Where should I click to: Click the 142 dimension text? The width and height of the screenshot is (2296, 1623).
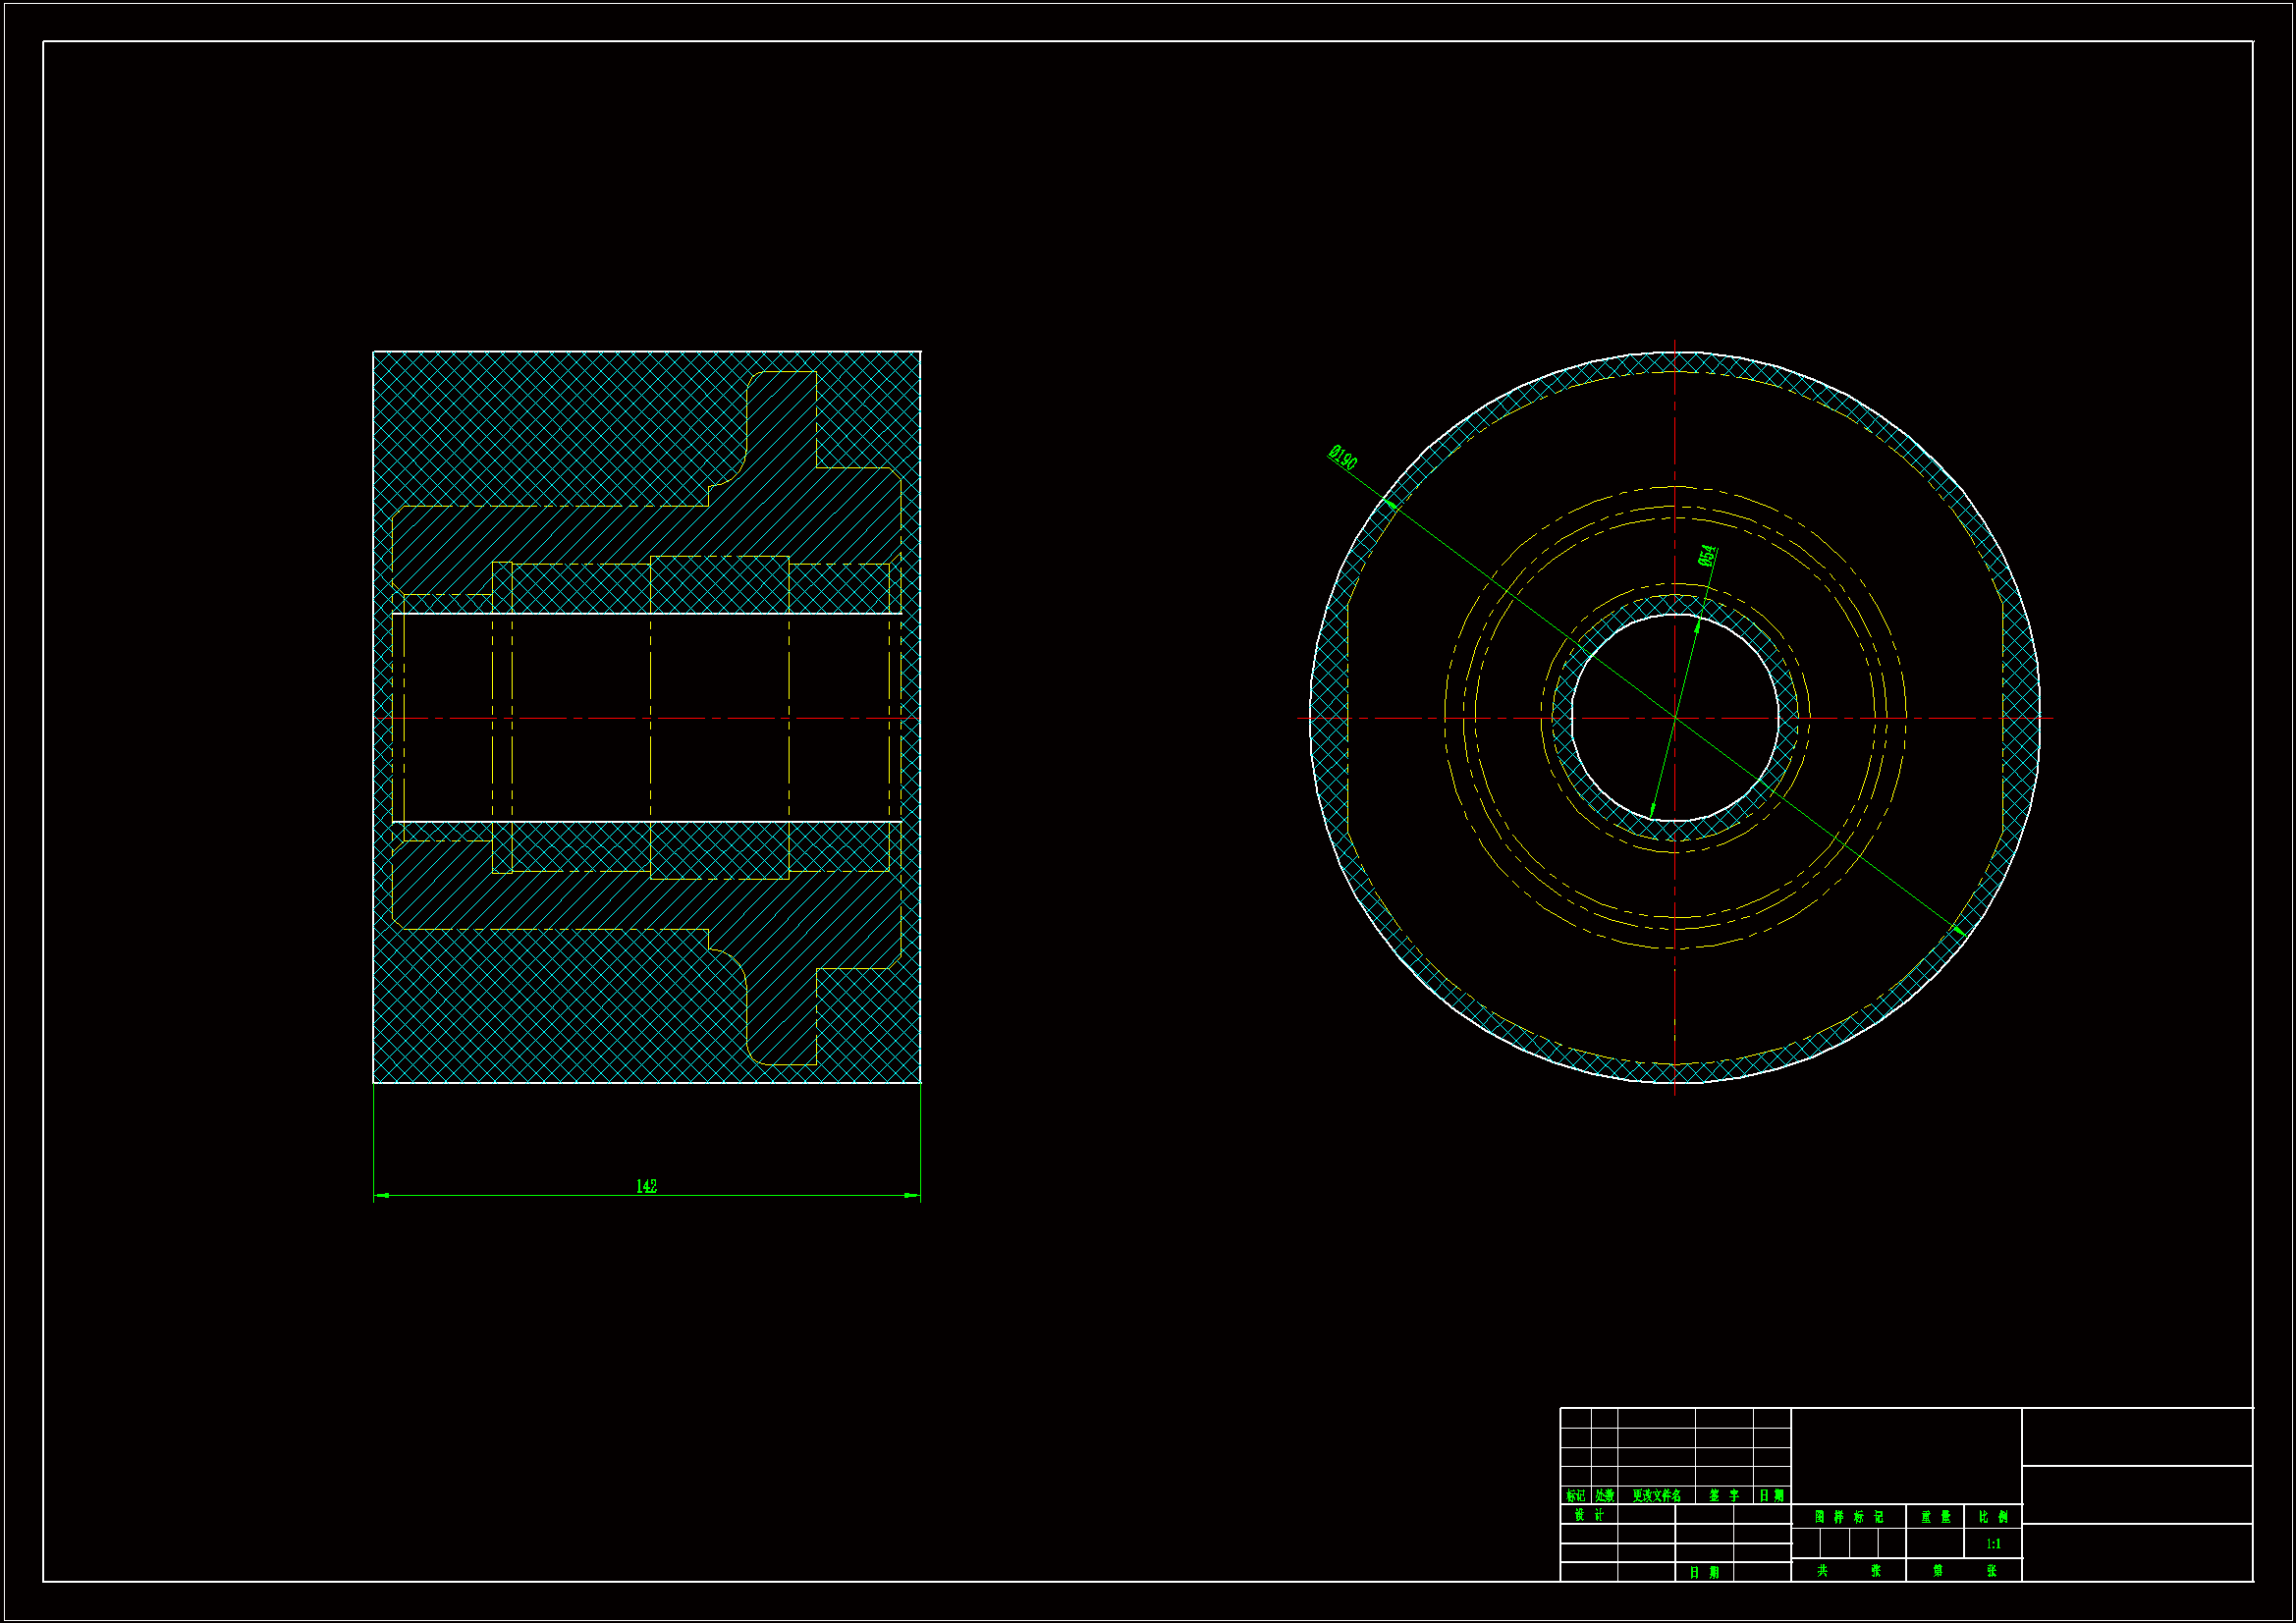pos(646,1186)
